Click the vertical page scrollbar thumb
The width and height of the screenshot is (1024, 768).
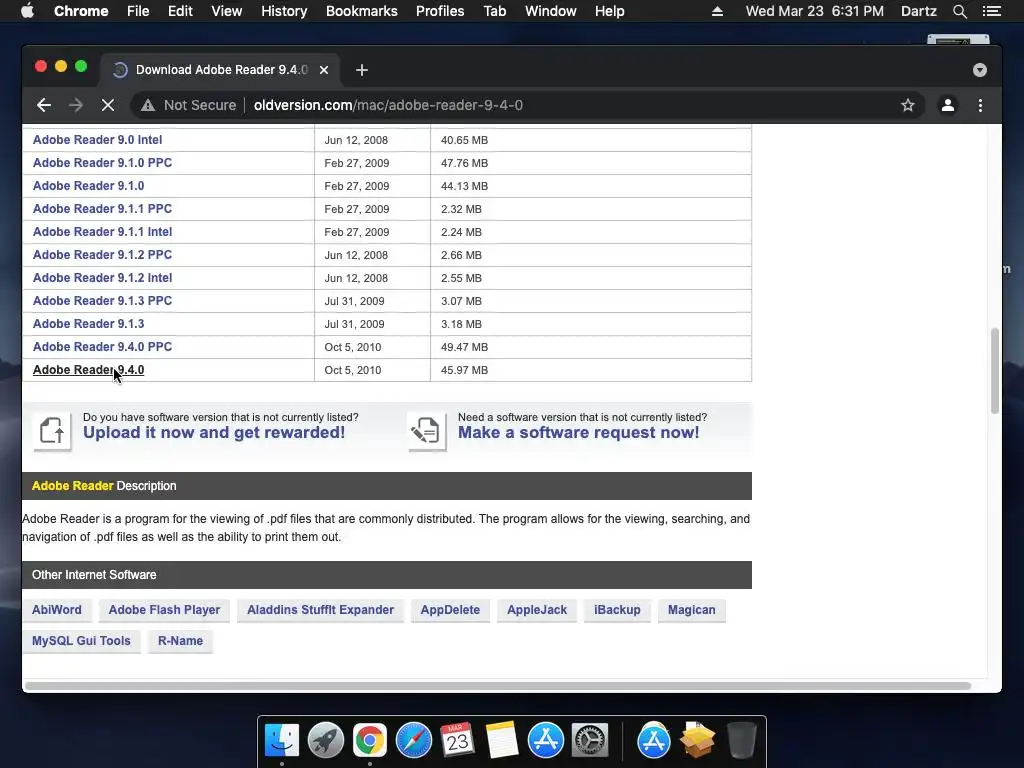point(995,370)
